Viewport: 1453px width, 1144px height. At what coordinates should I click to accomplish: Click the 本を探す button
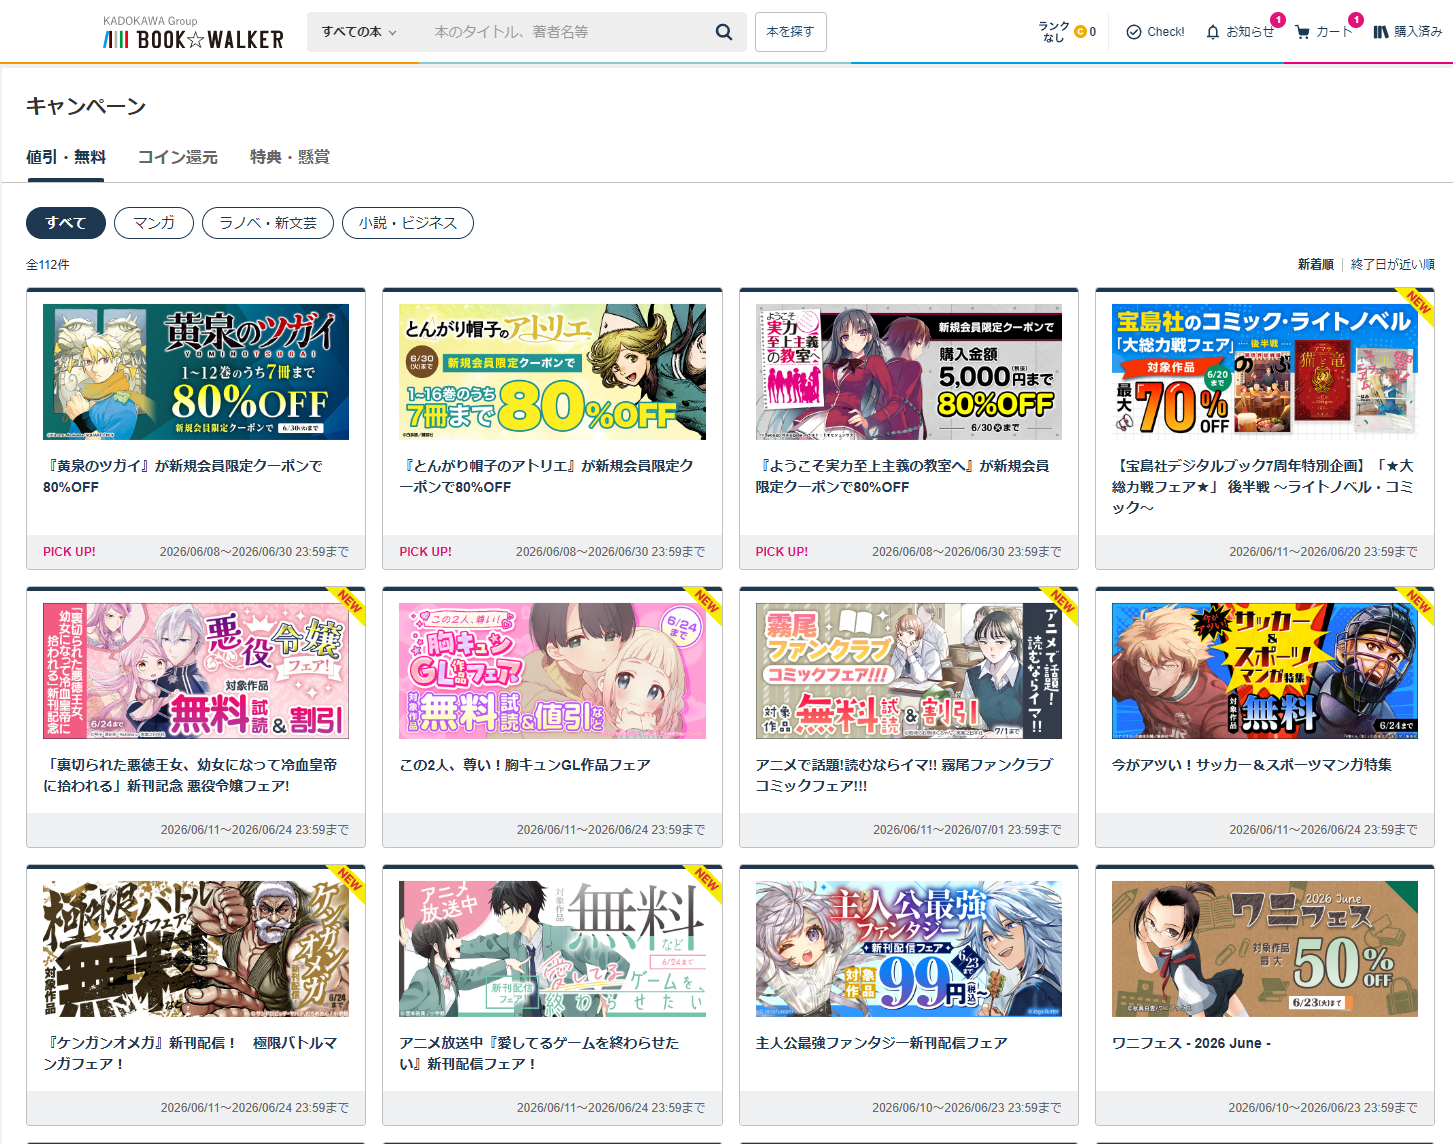click(x=790, y=32)
